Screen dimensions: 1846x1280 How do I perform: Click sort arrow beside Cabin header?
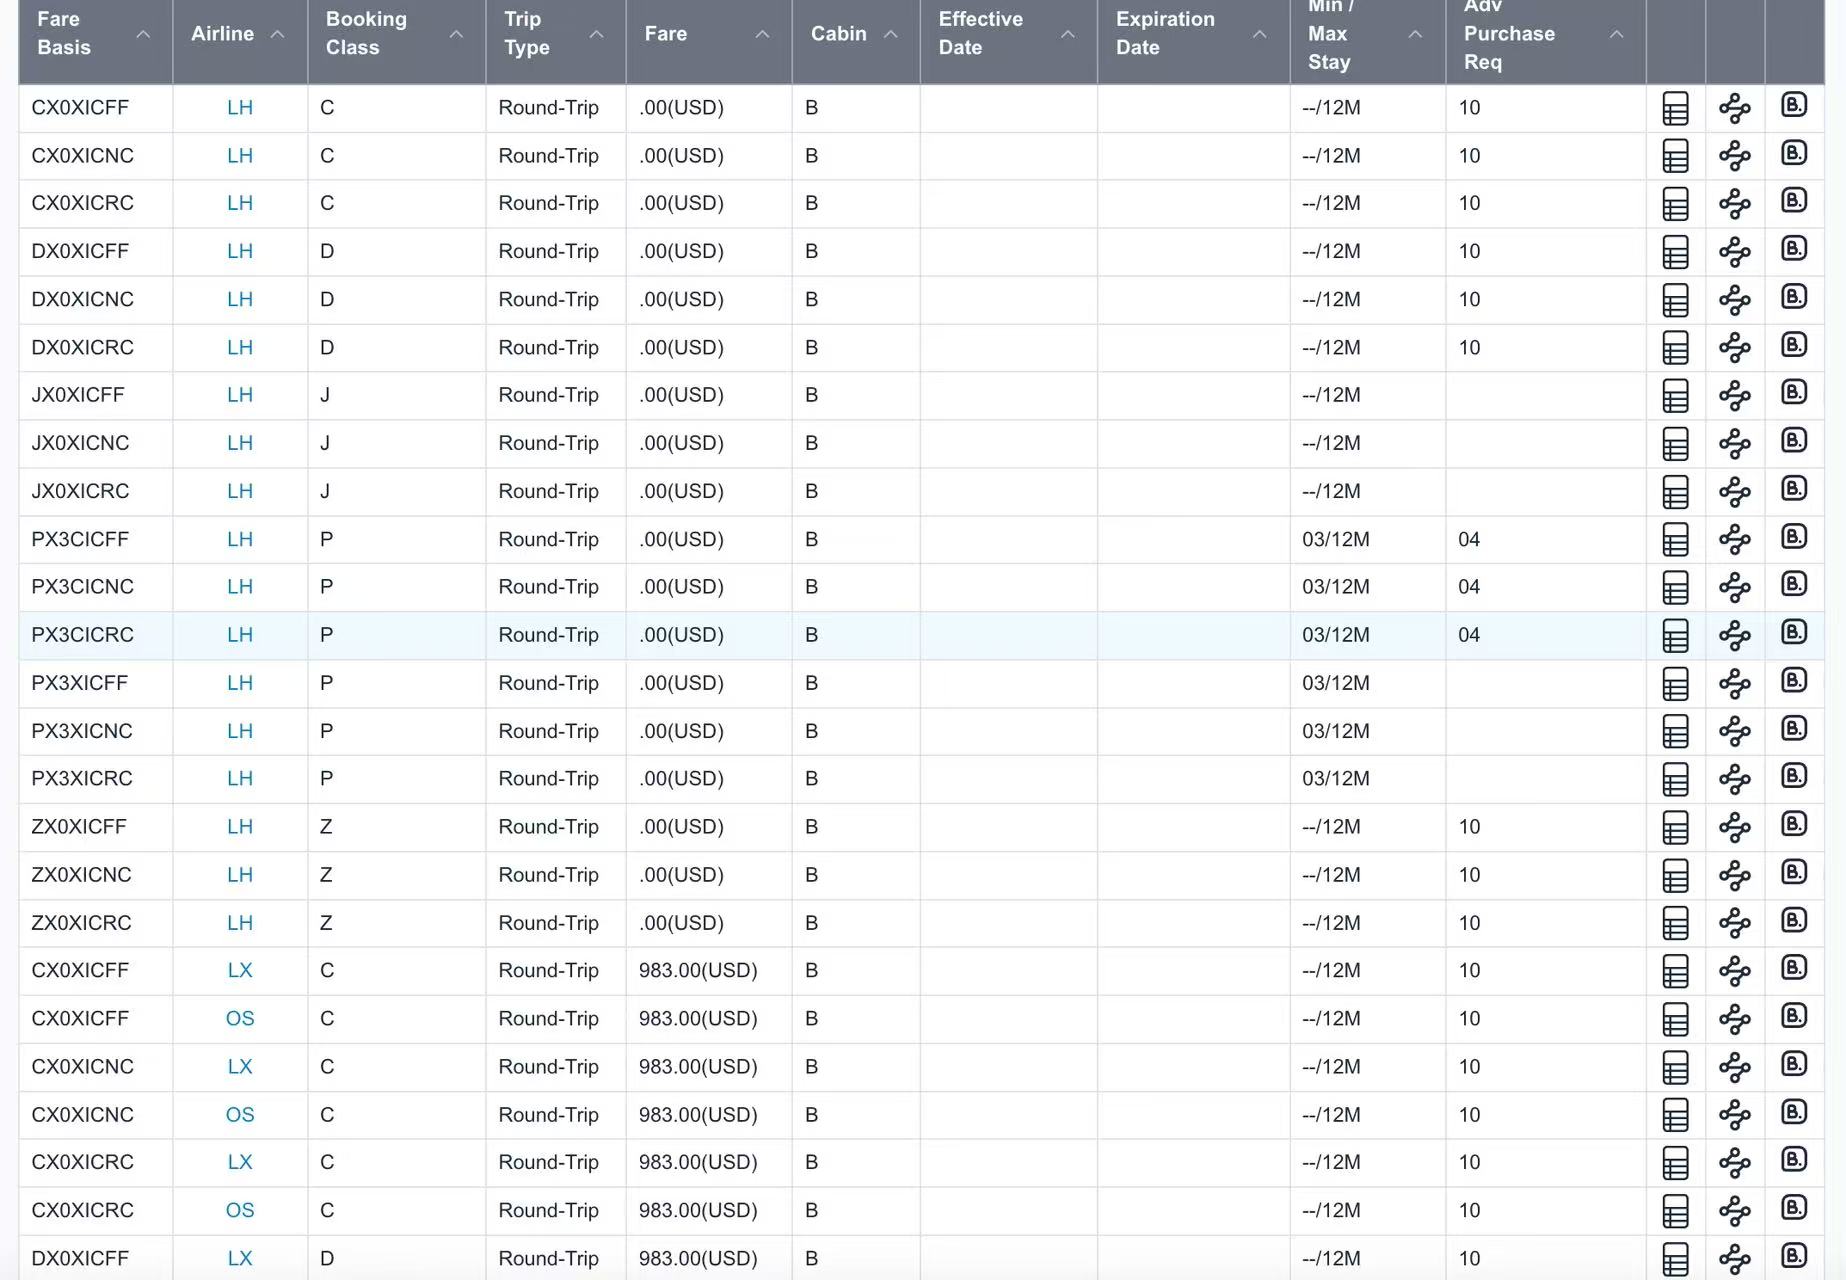[891, 34]
